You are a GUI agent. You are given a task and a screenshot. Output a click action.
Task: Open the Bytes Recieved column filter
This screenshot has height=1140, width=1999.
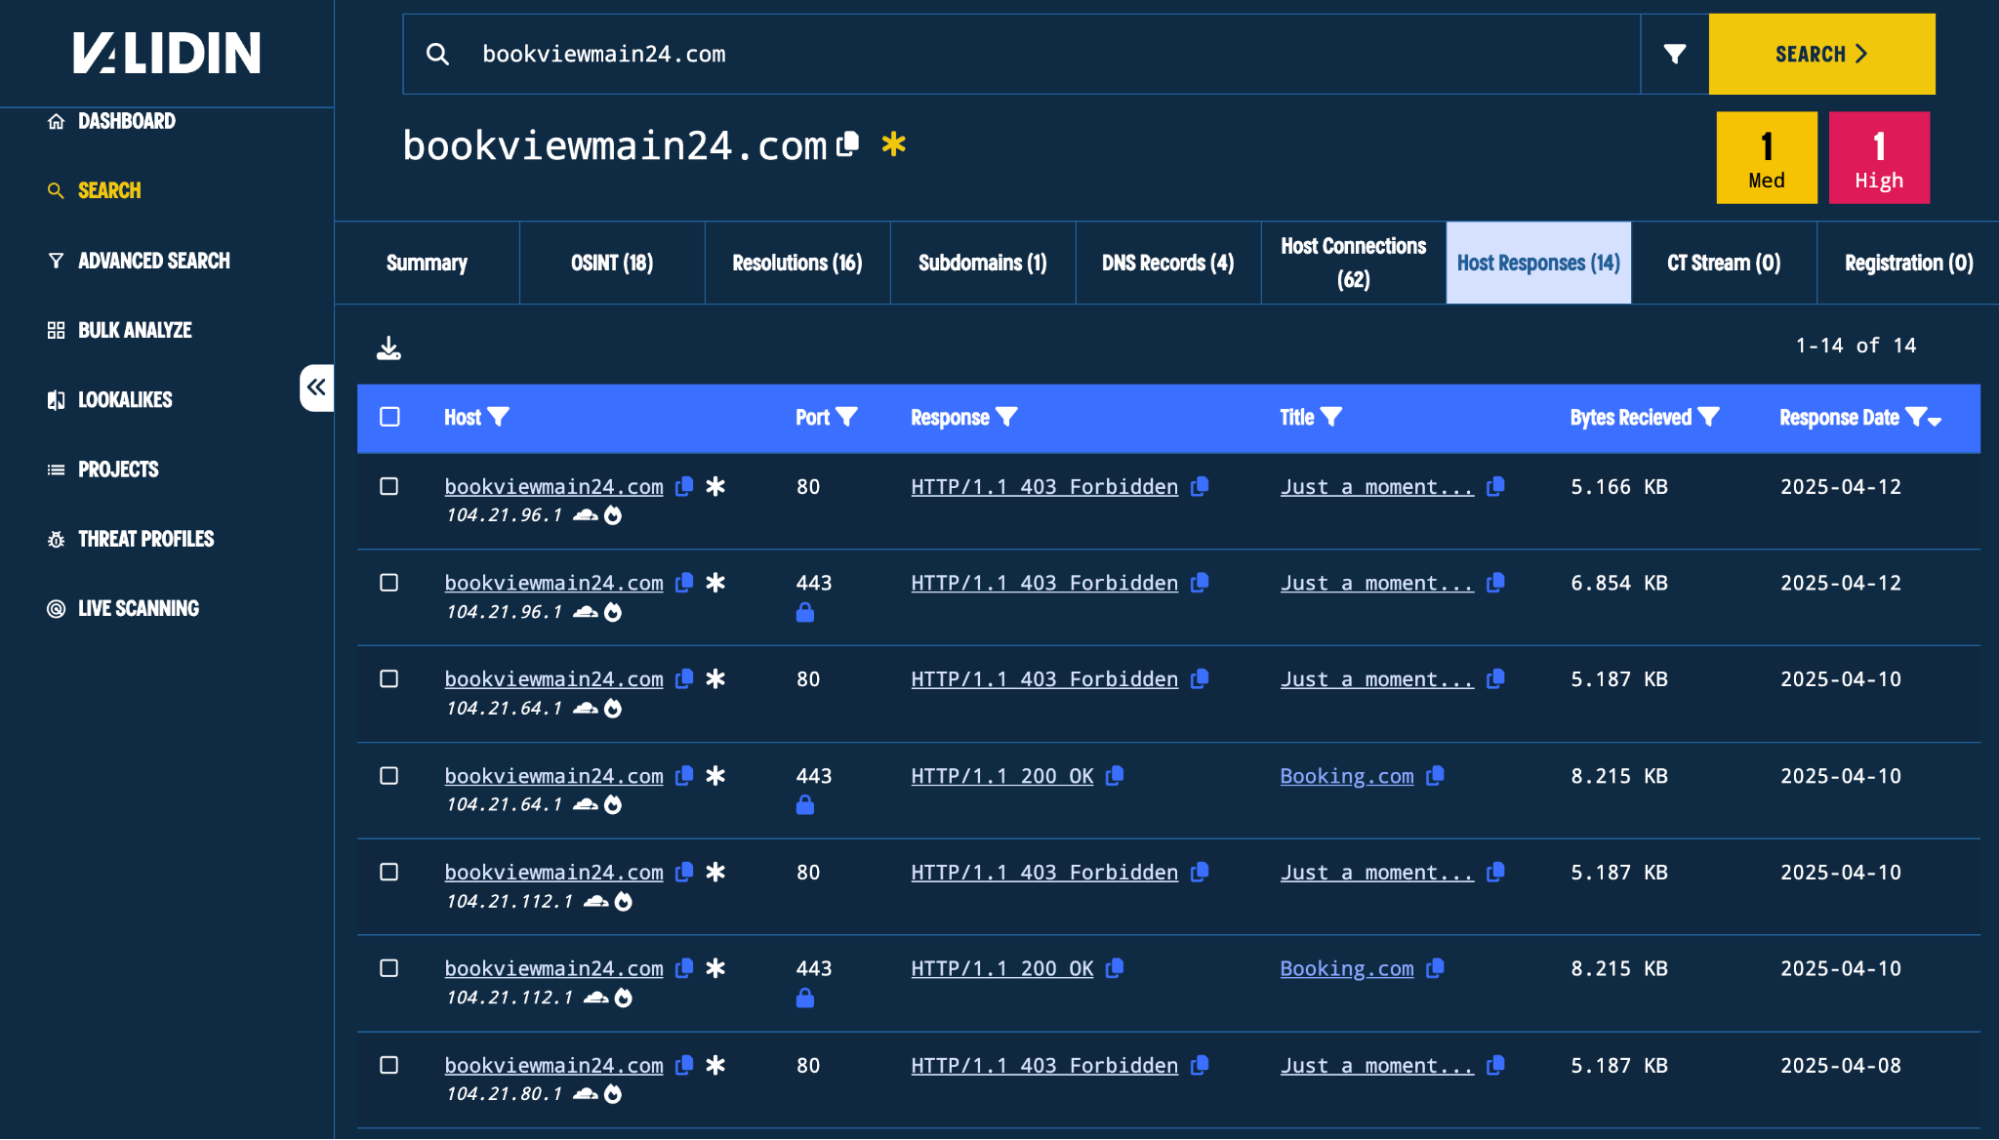pyautogui.click(x=1709, y=417)
